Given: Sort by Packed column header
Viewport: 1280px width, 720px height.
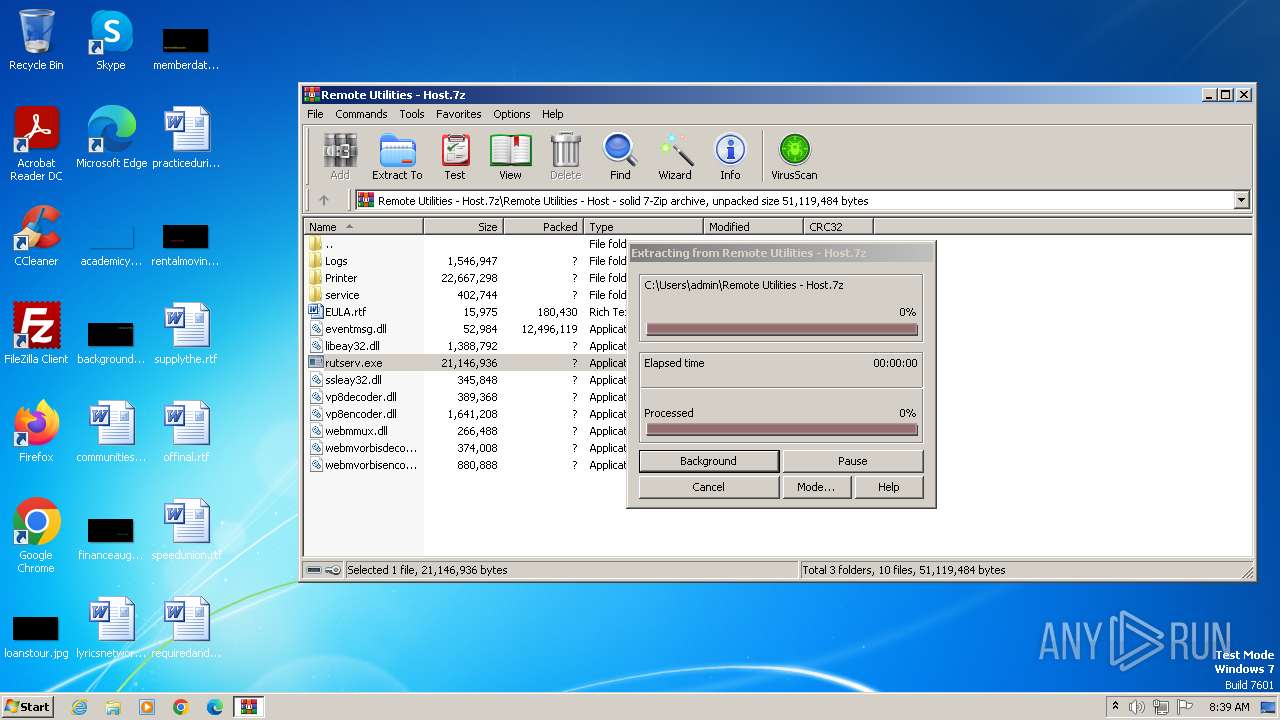Looking at the screenshot, I should pos(544,227).
